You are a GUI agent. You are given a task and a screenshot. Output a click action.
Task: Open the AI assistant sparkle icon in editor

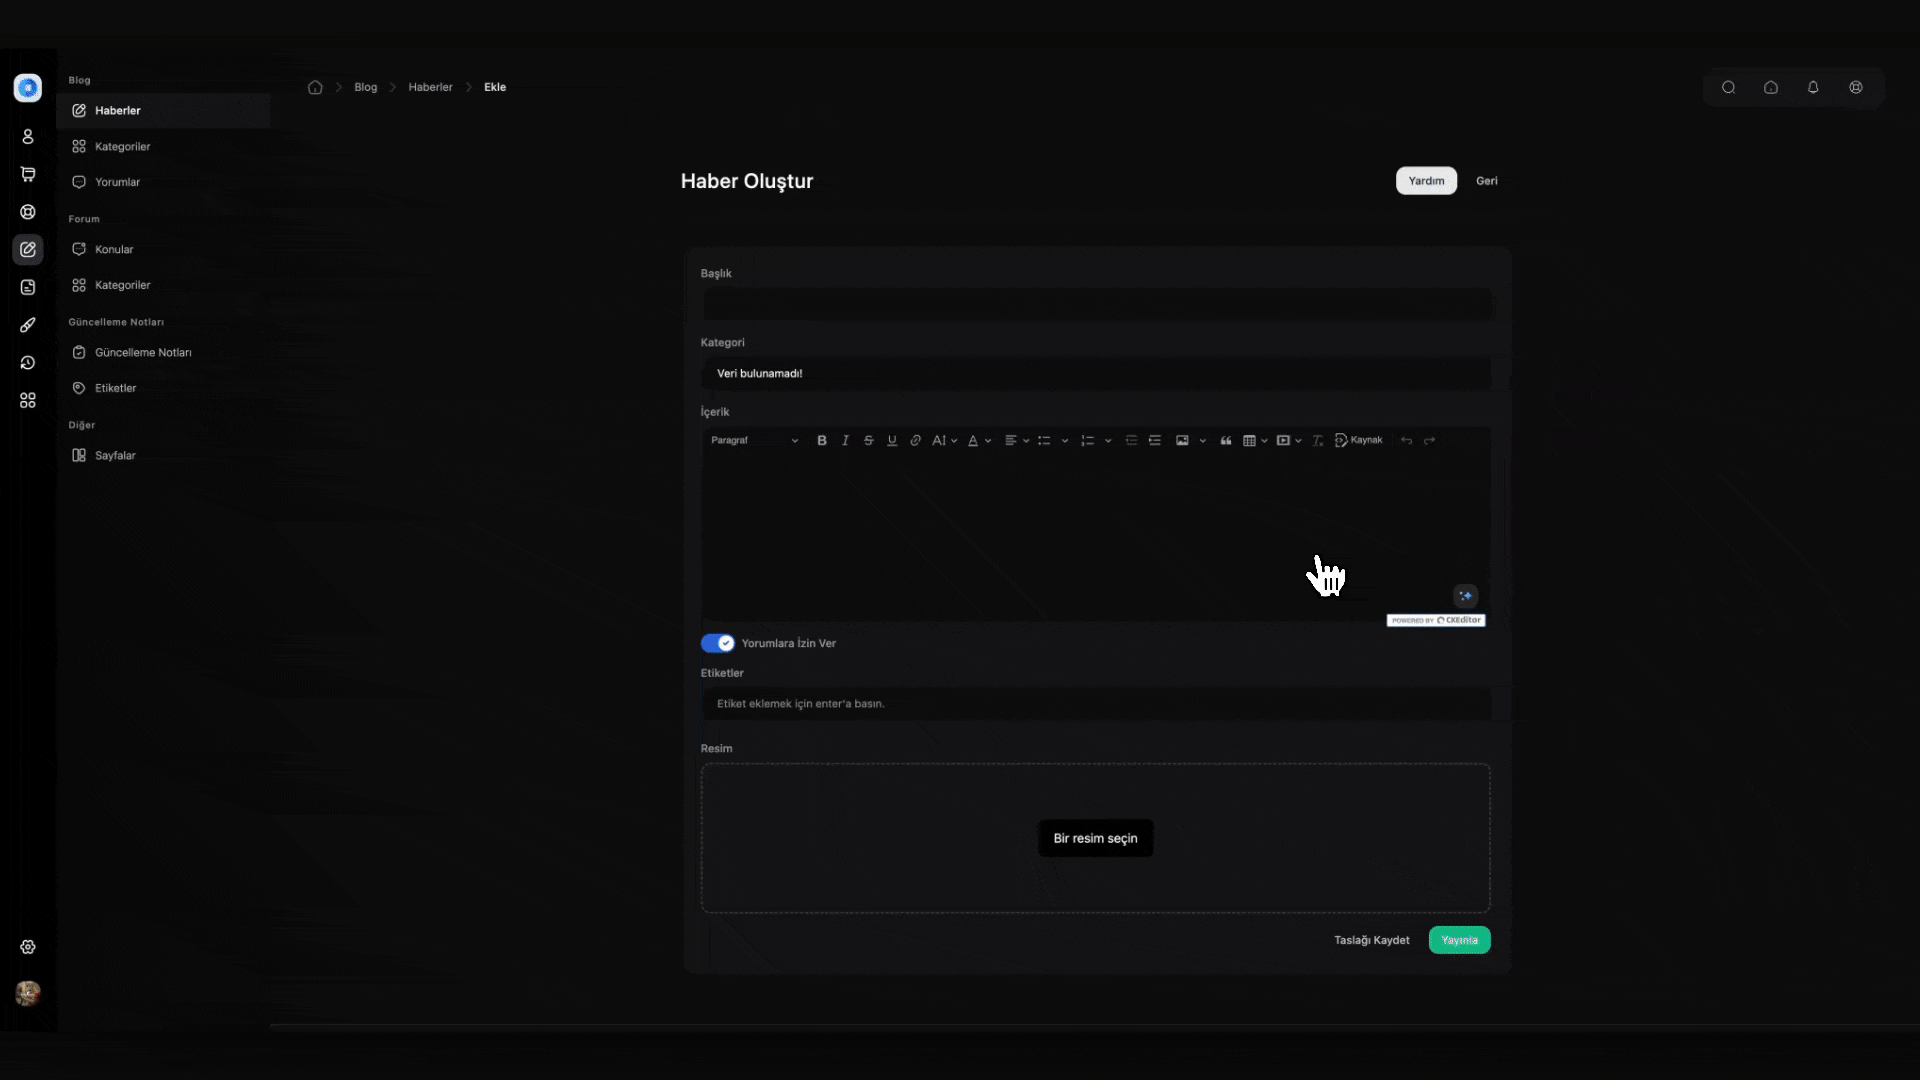pos(1465,596)
